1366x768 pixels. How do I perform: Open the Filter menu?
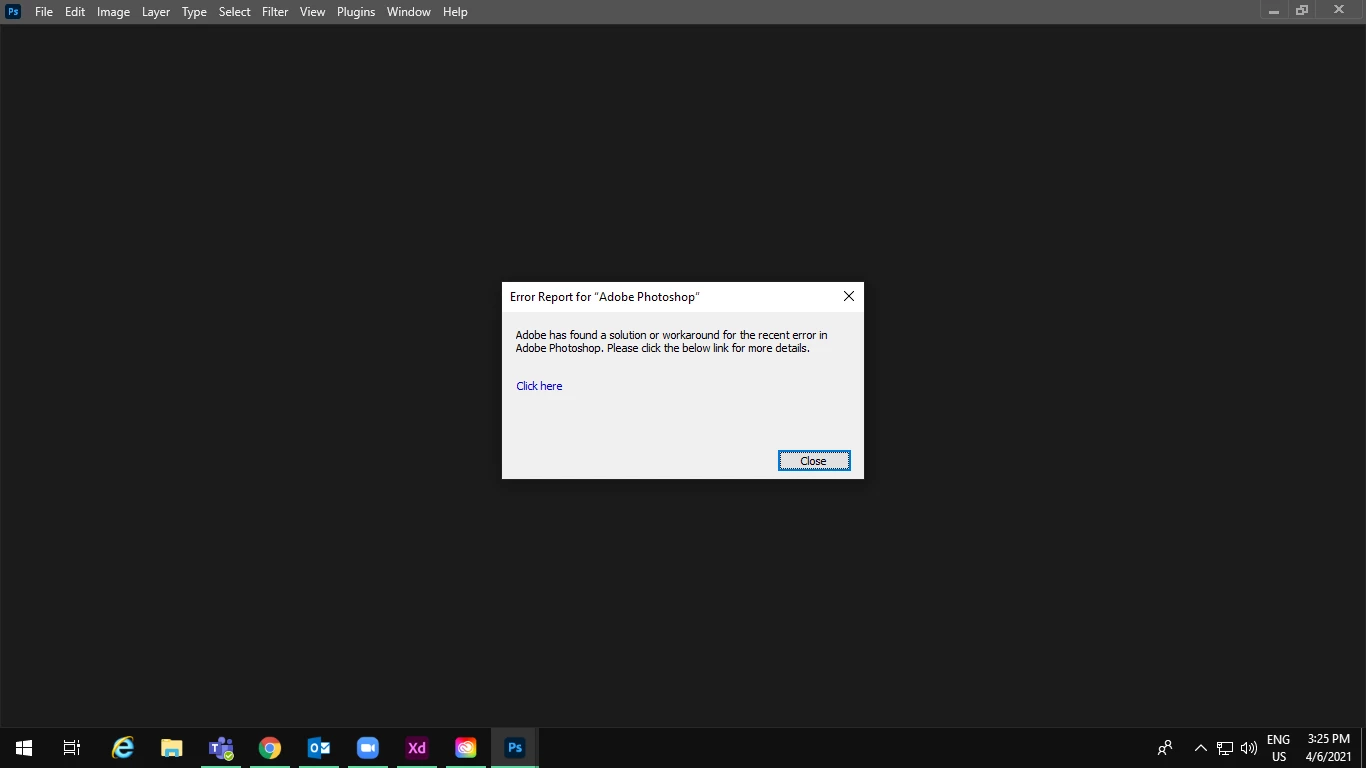tap(275, 12)
